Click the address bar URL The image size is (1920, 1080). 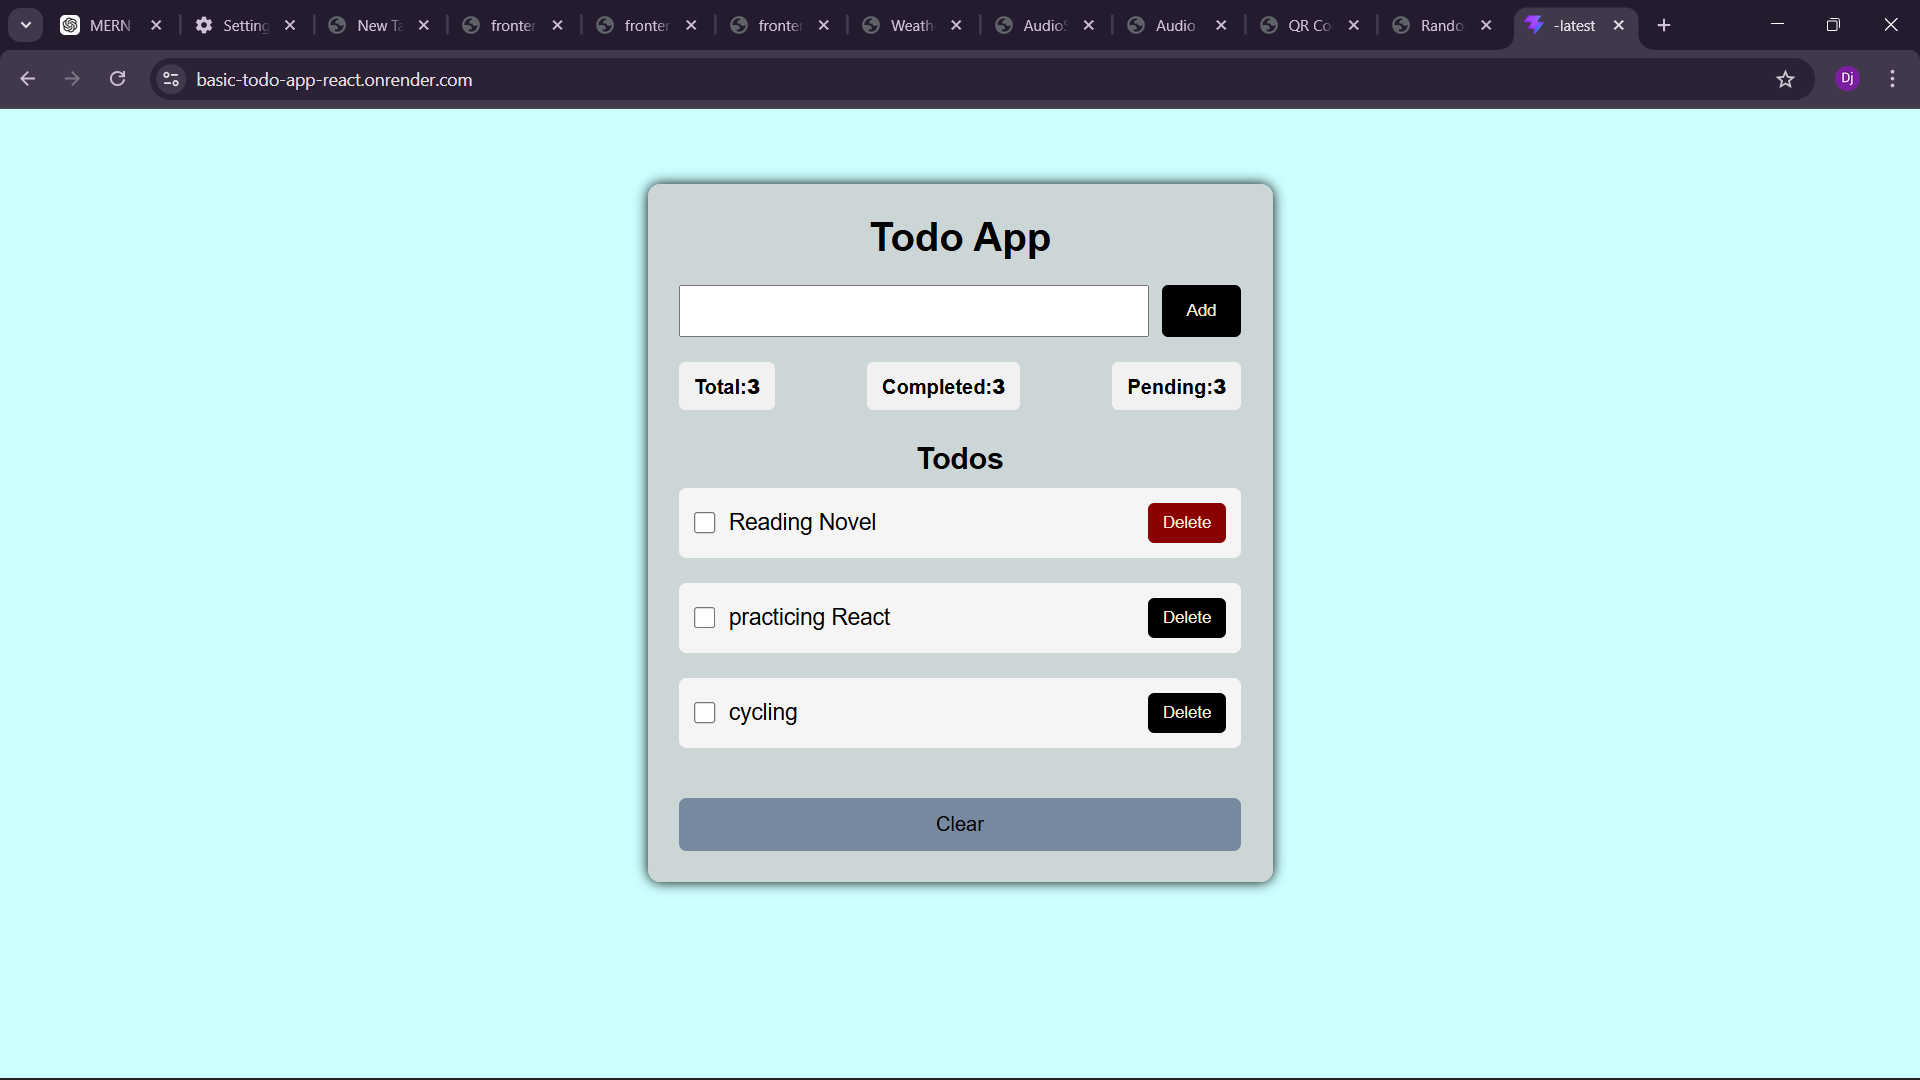334,80
